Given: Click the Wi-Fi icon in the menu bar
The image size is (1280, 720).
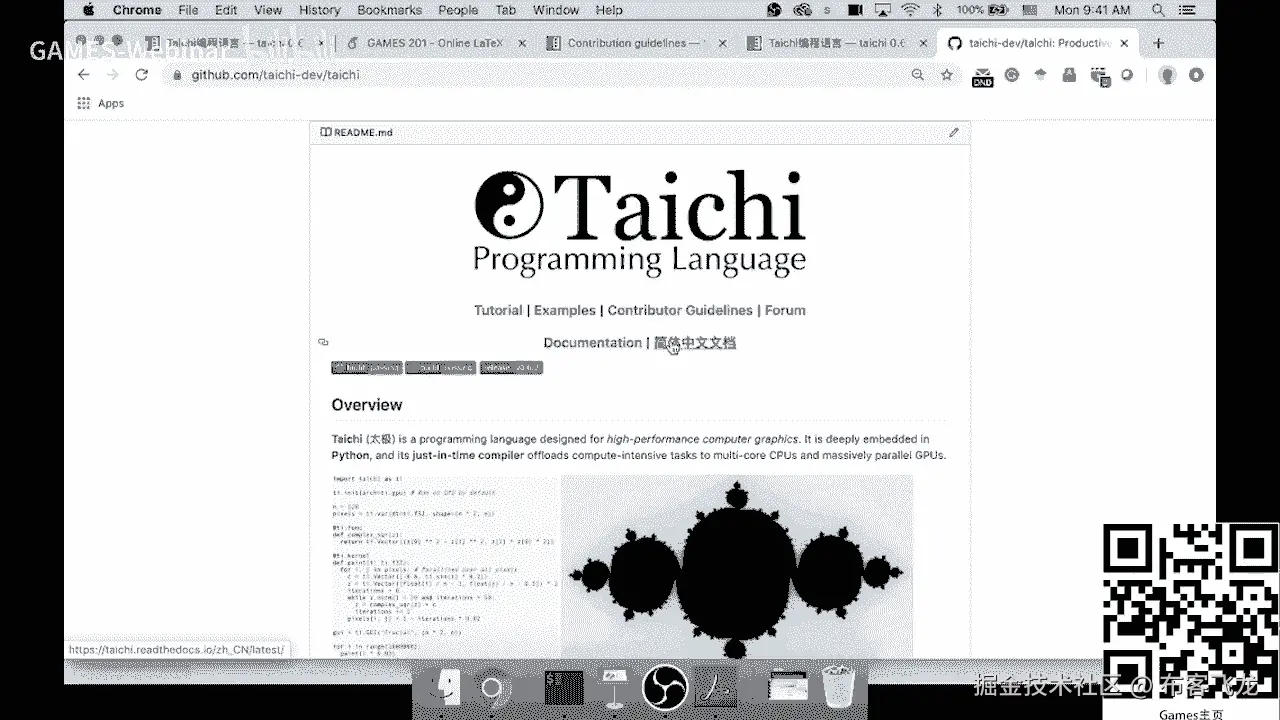Looking at the screenshot, I should [x=910, y=10].
